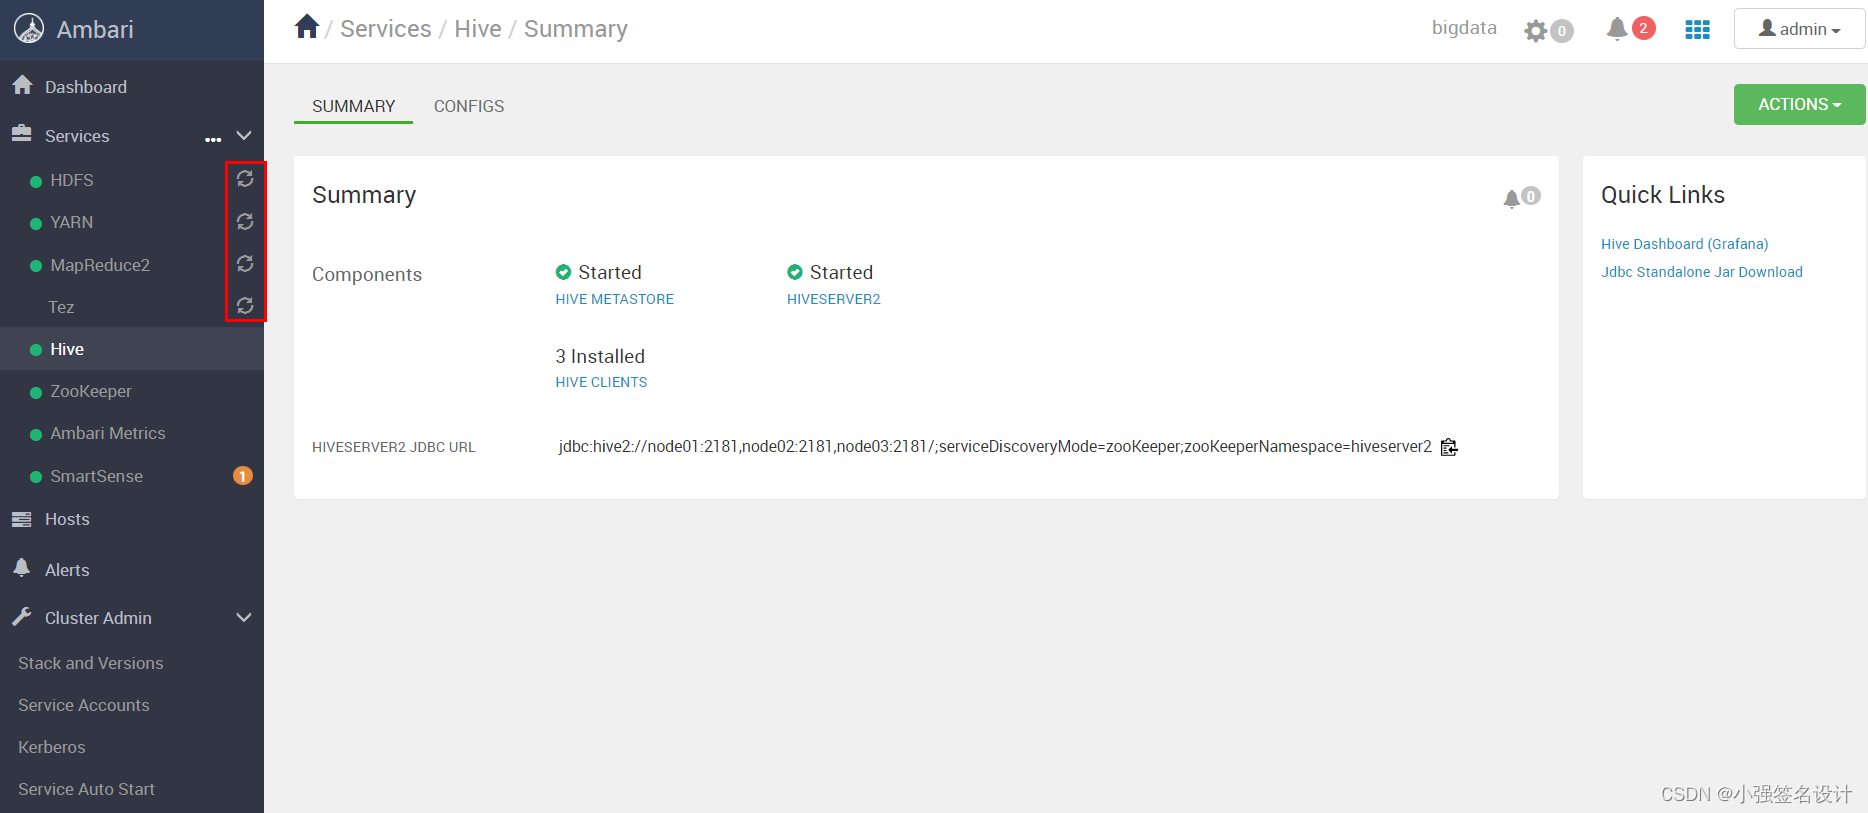Open Jdbc Standalone Jar Download link
Image resolution: width=1868 pixels, height=813 pixels.
click(x=1702, y=272)
